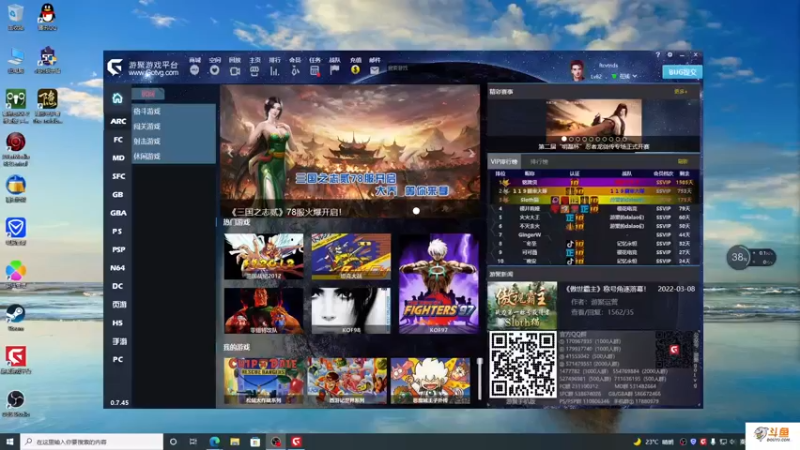Show previous banner with left arrow
Screen dimensions: 800x450
click(229, 153)
